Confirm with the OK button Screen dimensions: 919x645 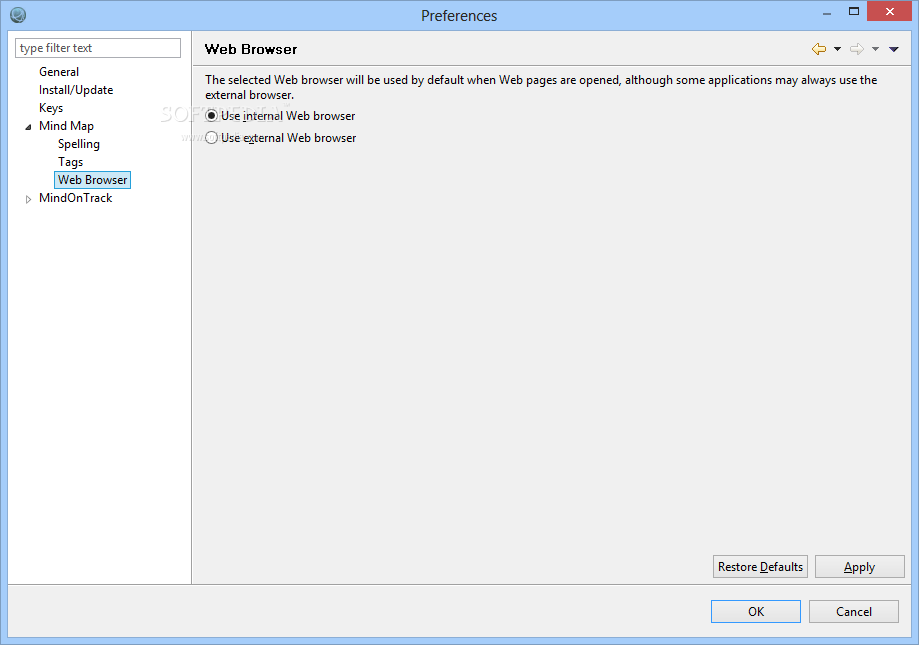pos(755,611)
